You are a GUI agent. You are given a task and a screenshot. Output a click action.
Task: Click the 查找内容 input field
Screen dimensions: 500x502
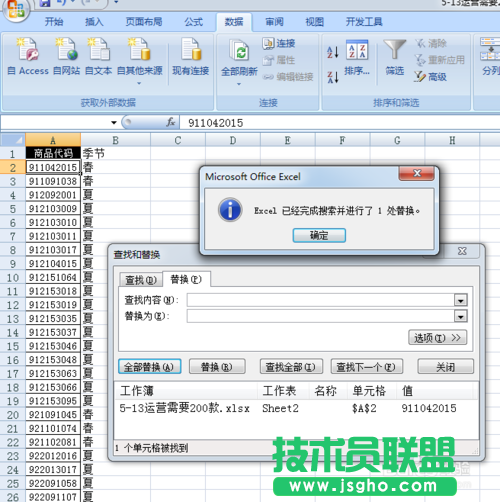click(321, 300)
